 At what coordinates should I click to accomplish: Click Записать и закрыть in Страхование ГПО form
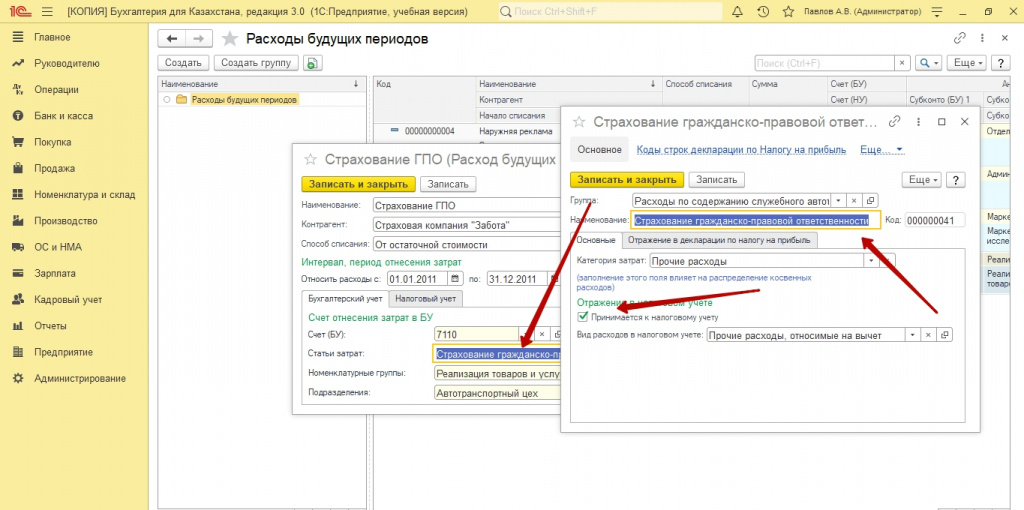(x=359, y=184)
